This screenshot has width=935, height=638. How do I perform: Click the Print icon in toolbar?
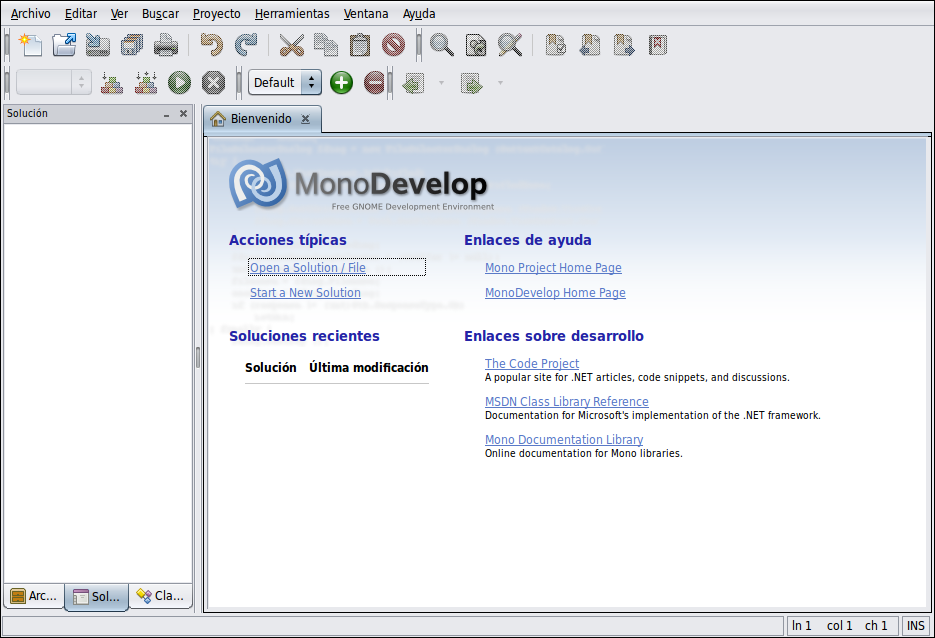[165, 45]
